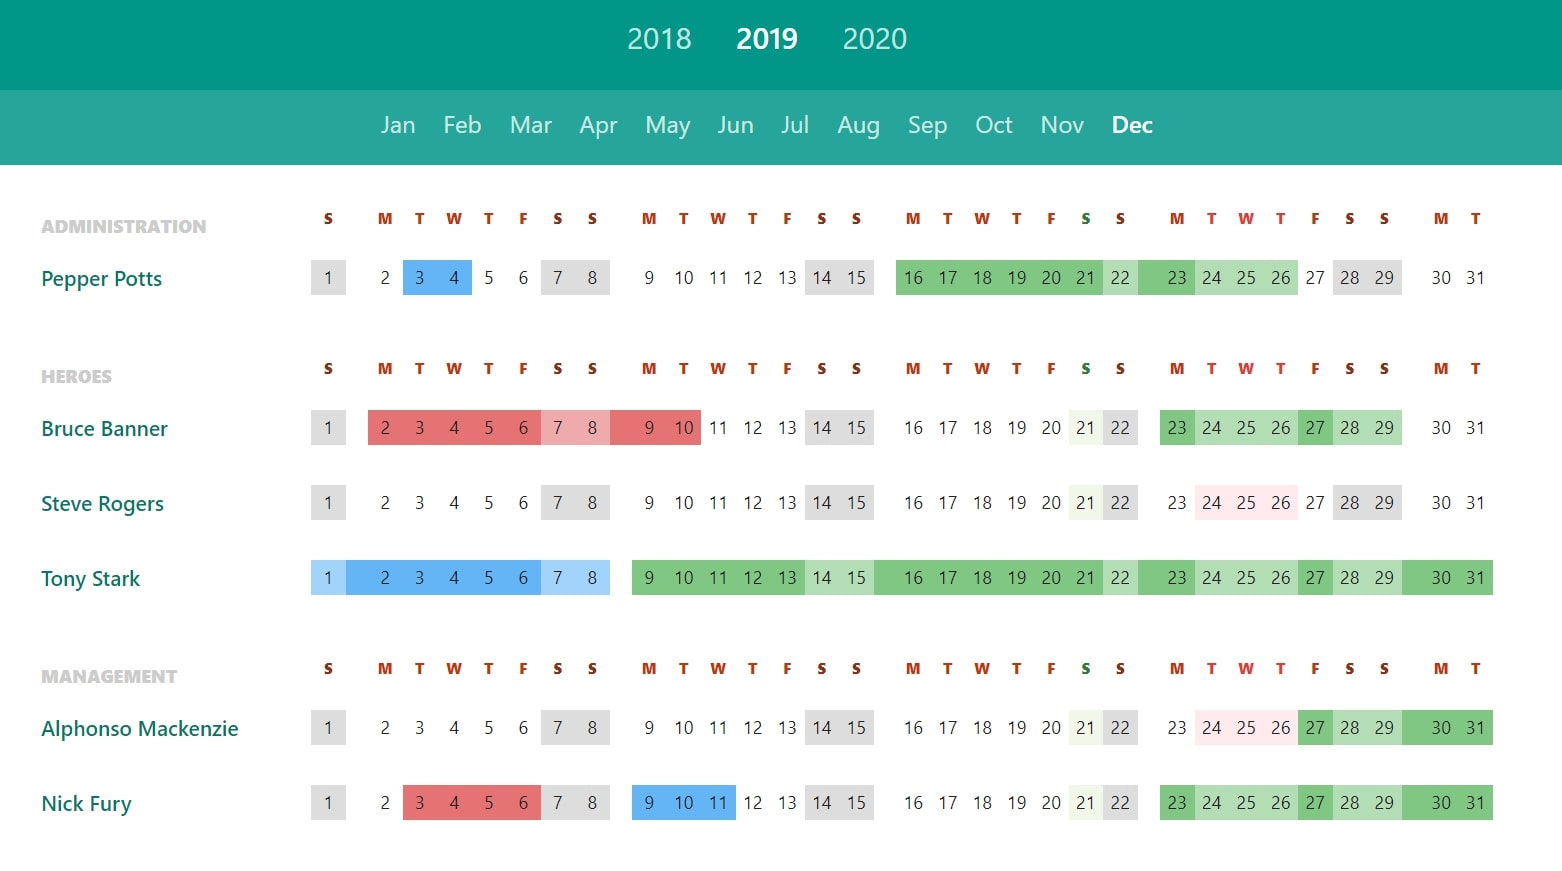The image size is (1562, 871).
Task: Open Bruce Banner's schedule link
Action: [104, 428]
